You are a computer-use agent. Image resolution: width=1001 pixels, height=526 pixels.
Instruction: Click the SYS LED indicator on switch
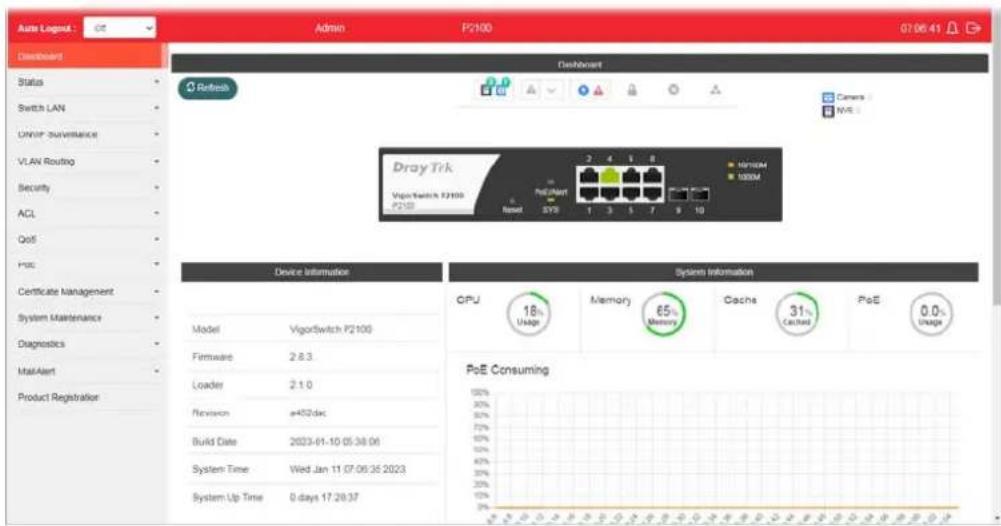click(x=550, y=202)
